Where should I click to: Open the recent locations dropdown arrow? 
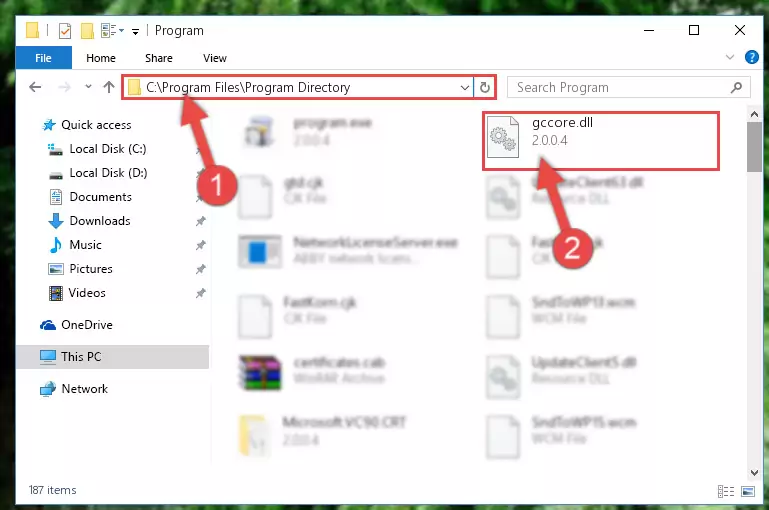coord(88,87)
